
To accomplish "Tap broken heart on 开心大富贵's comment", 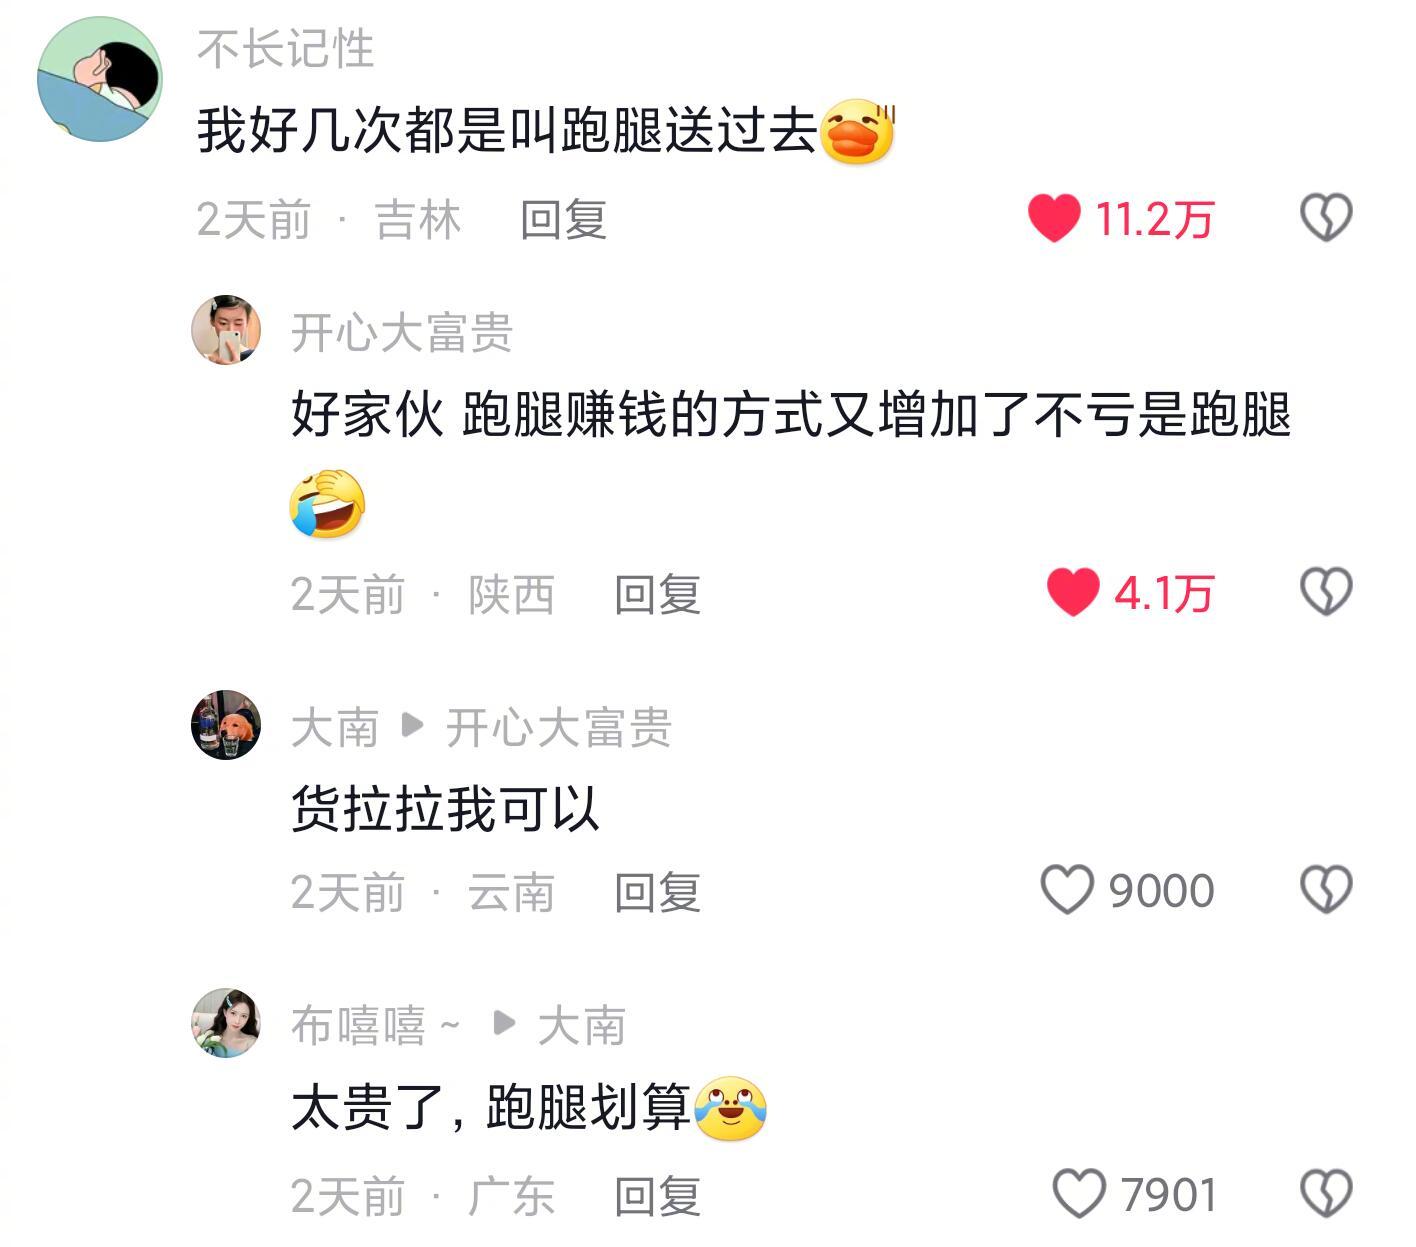I will coord(1326,592).
